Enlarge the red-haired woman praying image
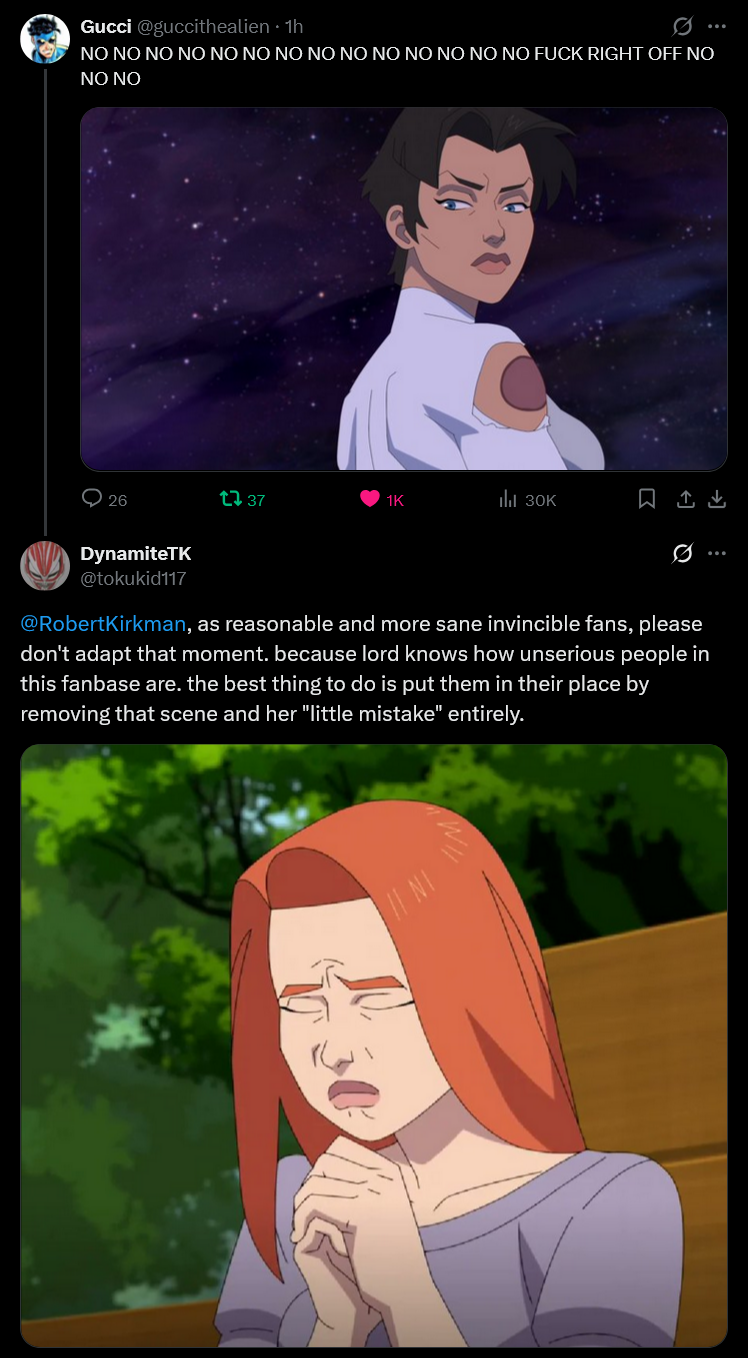This screenshot has height=1358, width=748. click(374, 1046)
